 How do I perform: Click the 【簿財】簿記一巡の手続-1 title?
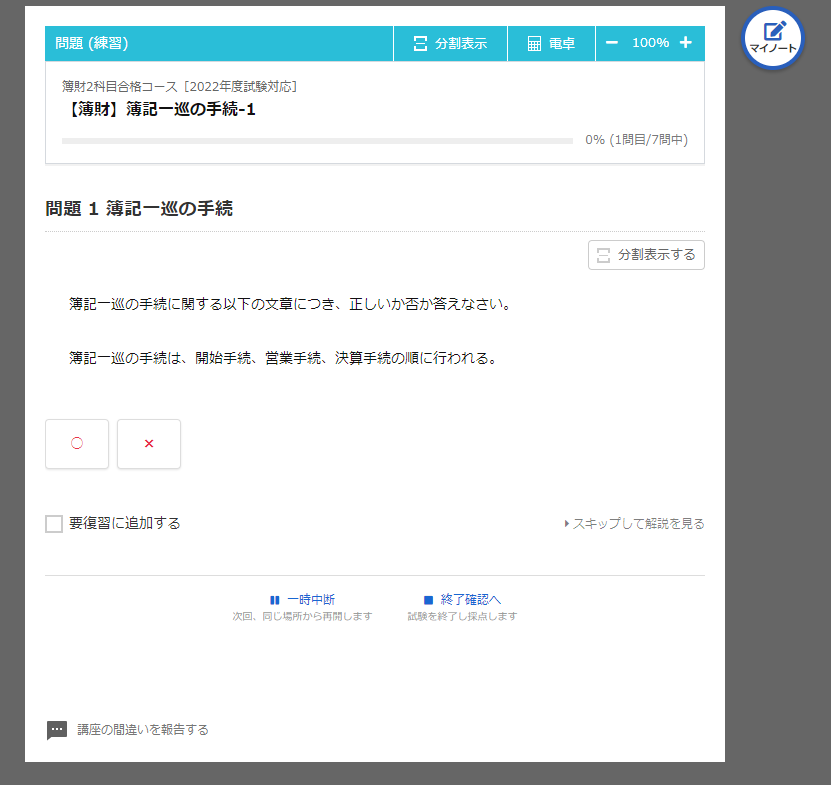[159, 109]
